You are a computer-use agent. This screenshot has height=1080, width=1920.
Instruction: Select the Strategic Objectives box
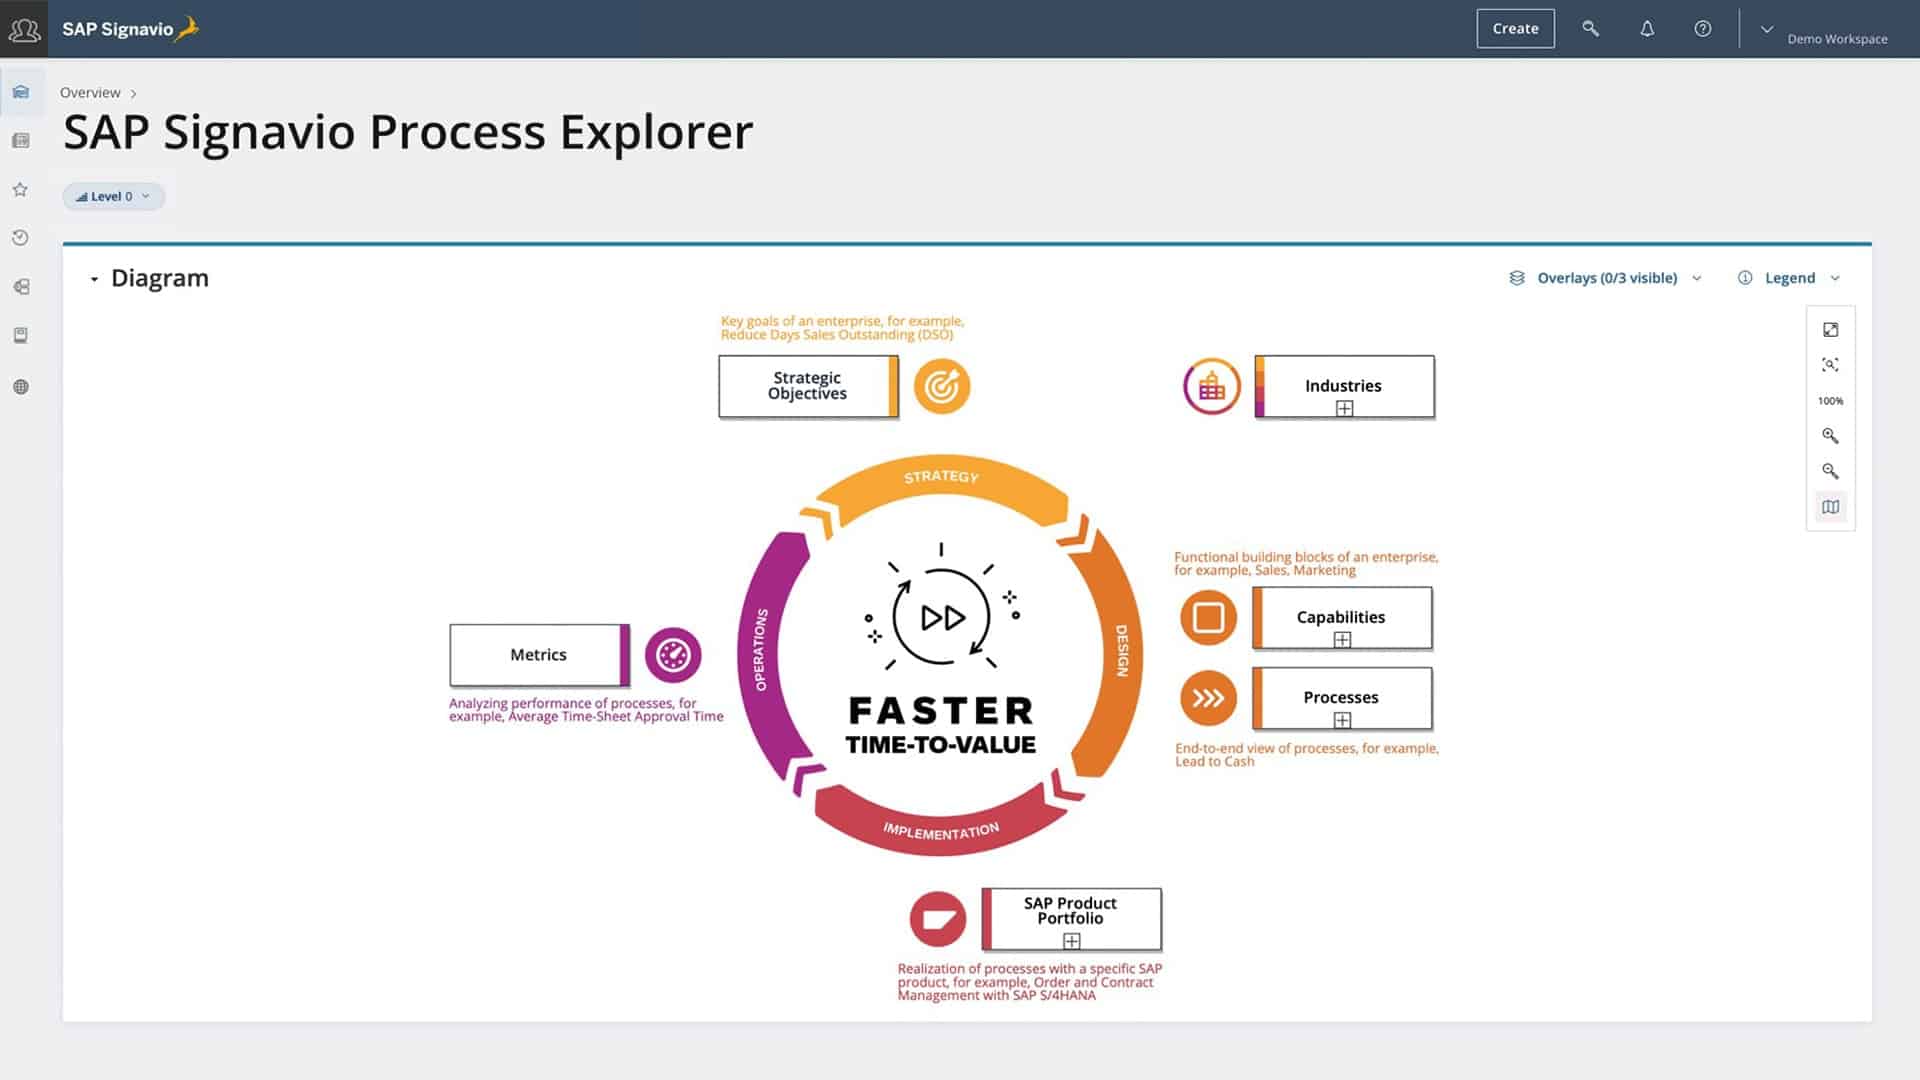806,386
